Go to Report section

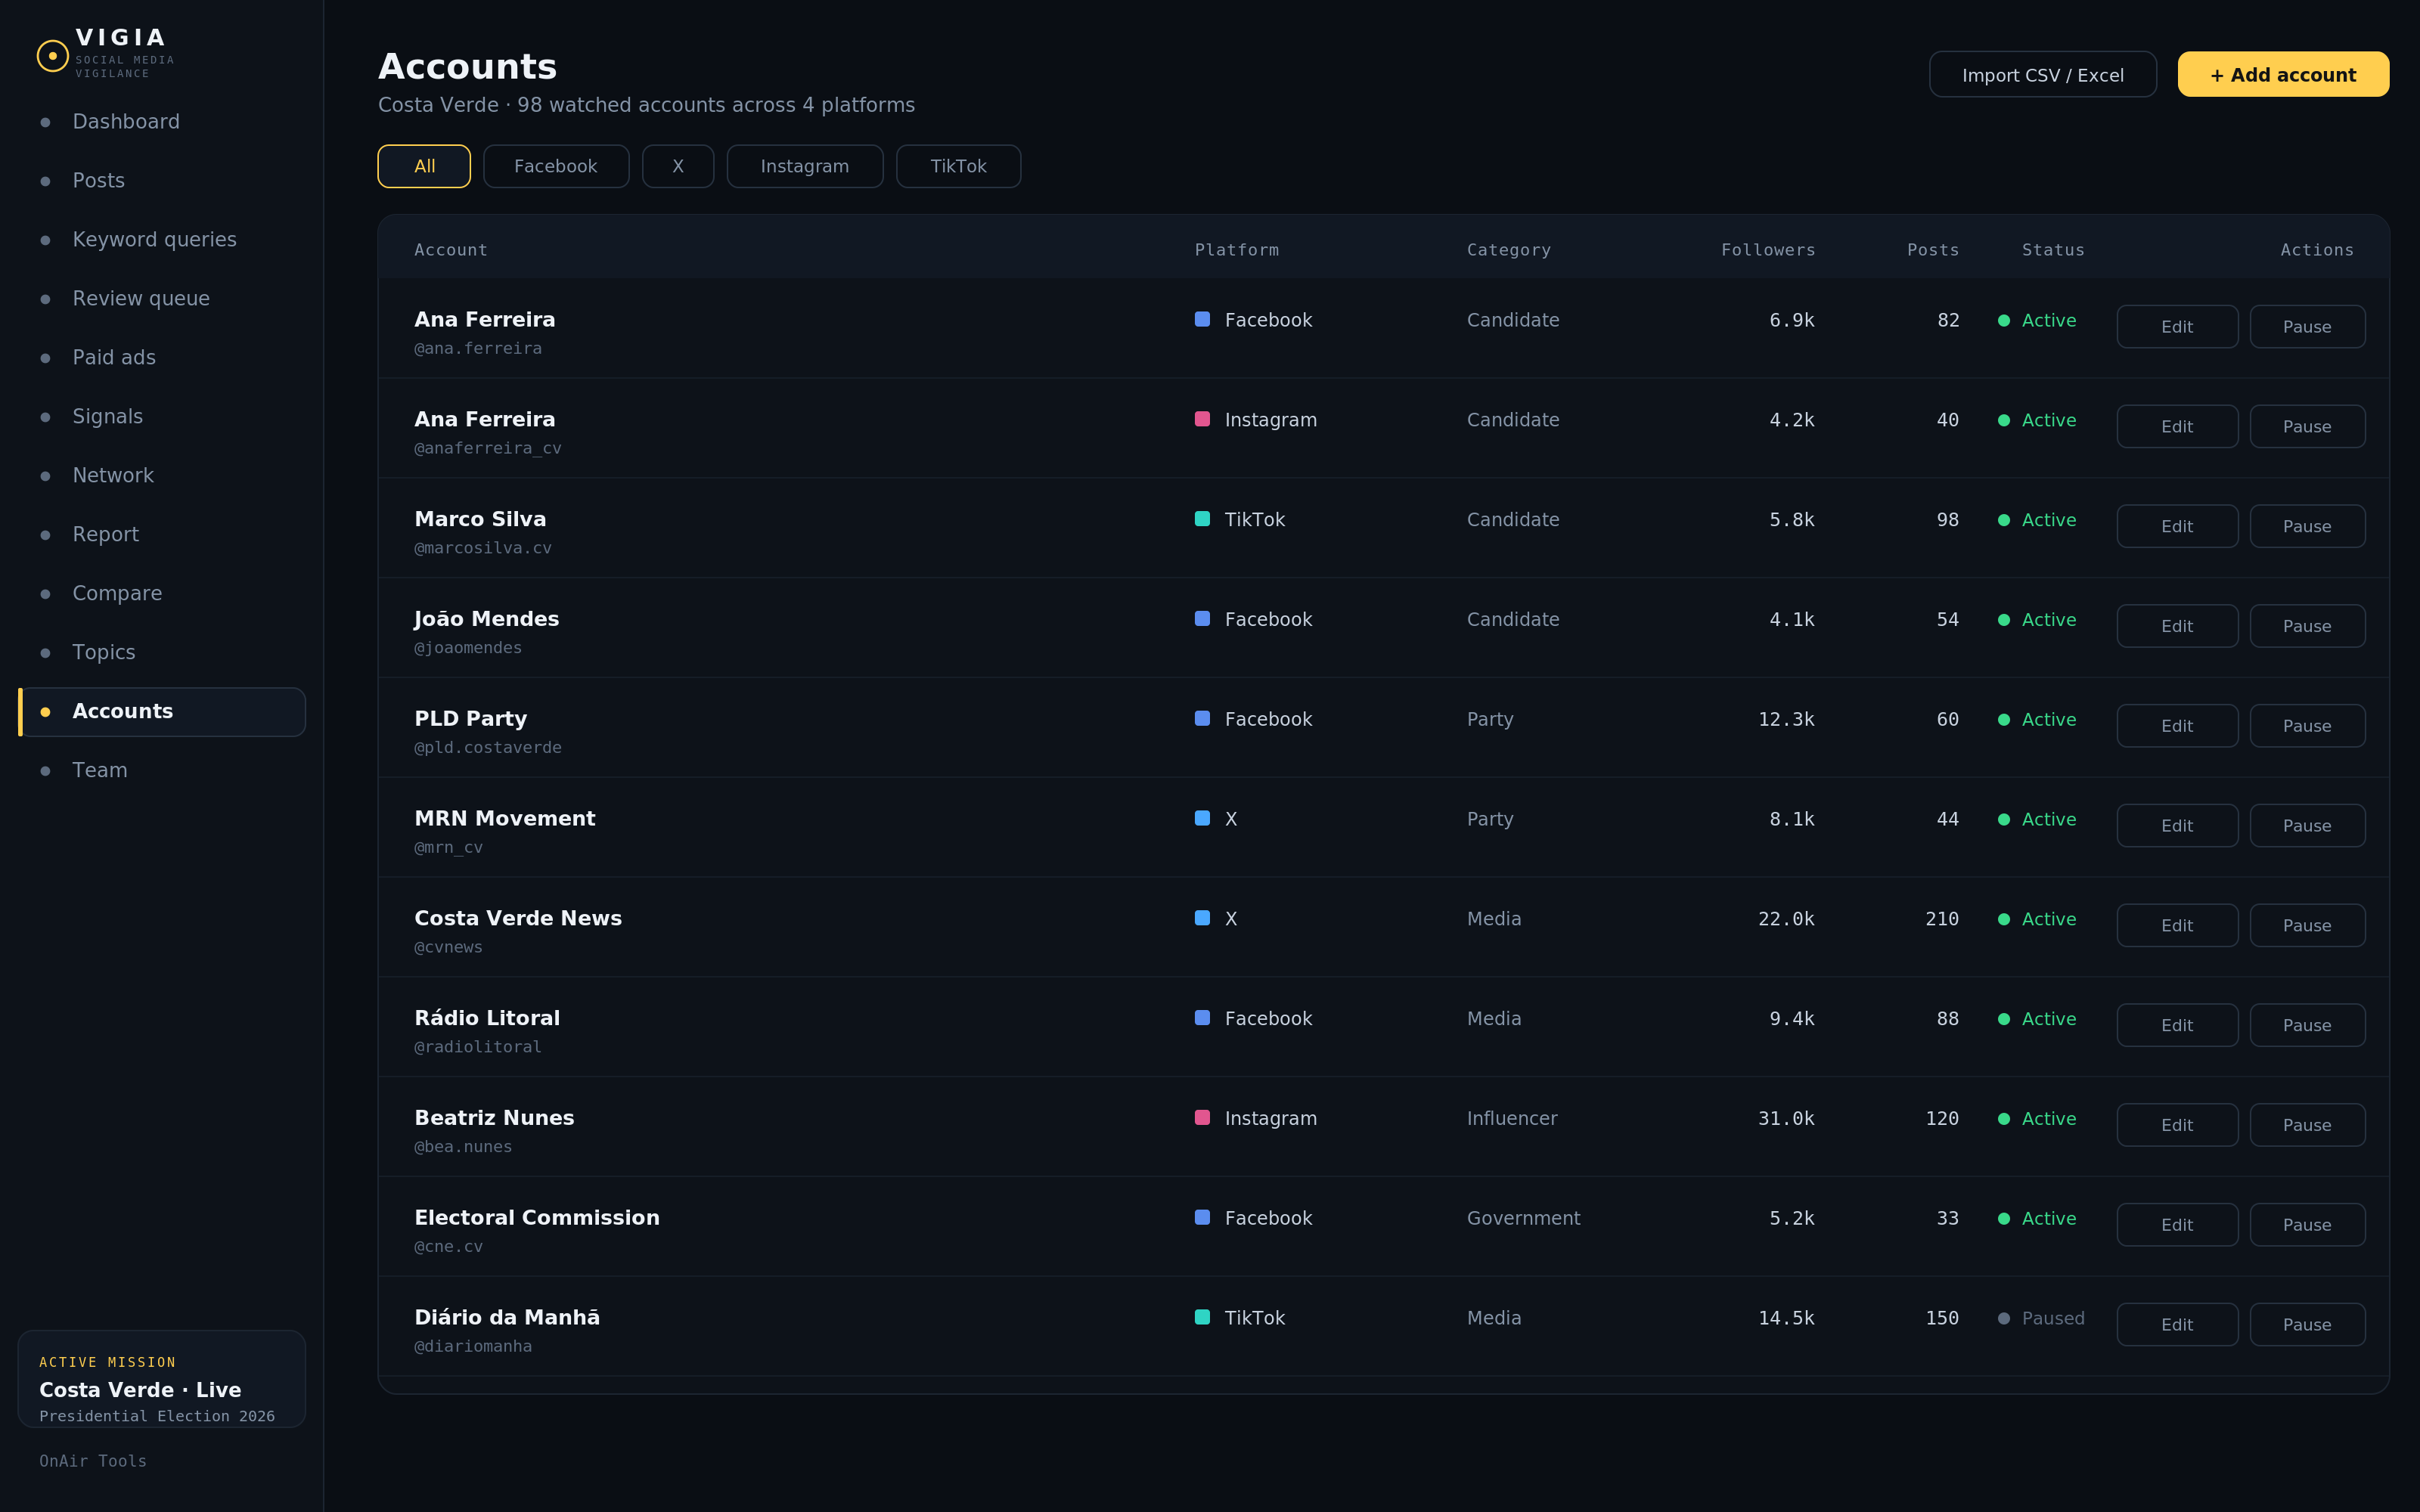coord(162,535)
